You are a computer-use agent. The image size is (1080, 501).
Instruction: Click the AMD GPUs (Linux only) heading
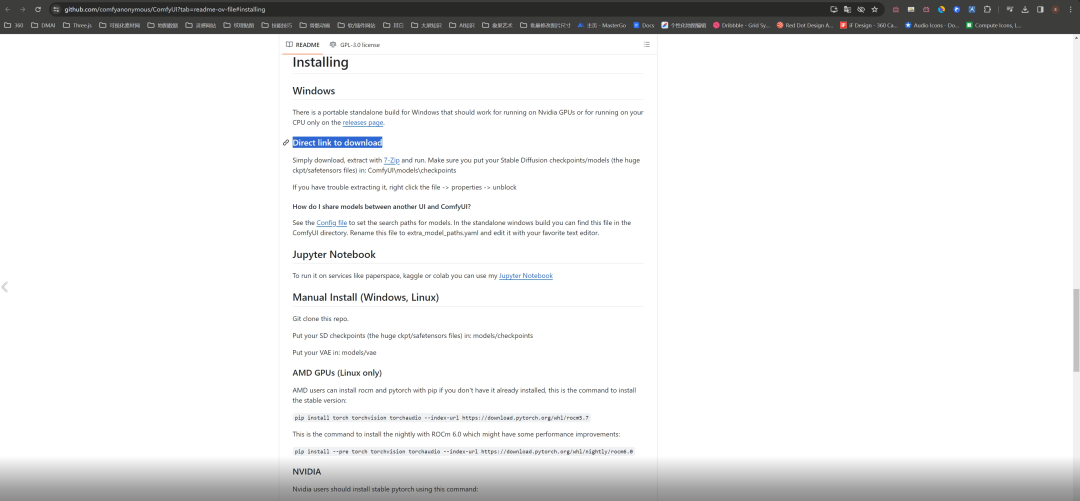point(337,373)
